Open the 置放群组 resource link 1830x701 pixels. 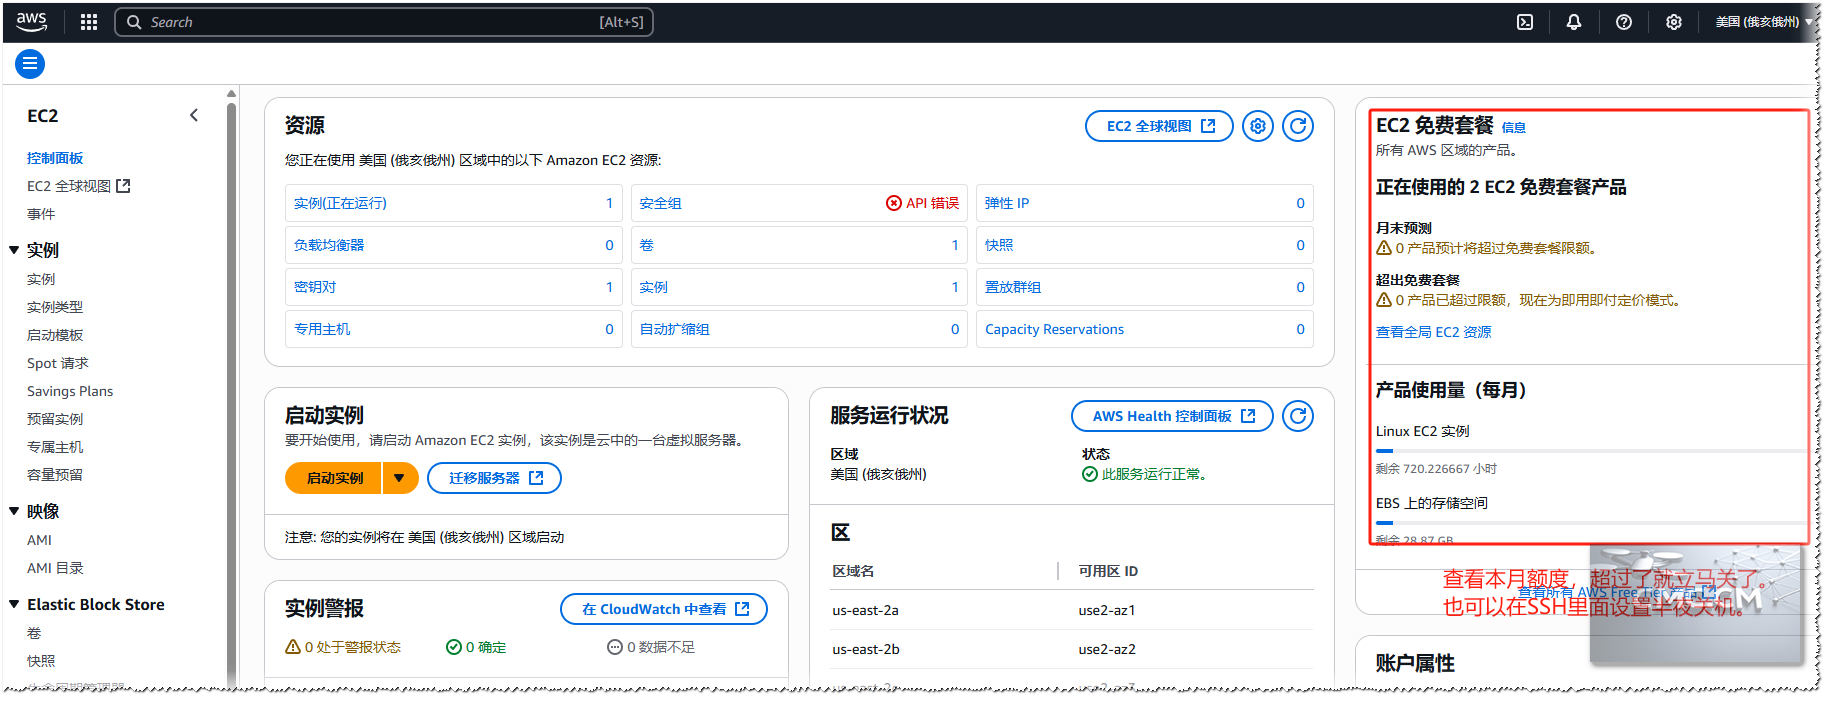[1013, 287]
